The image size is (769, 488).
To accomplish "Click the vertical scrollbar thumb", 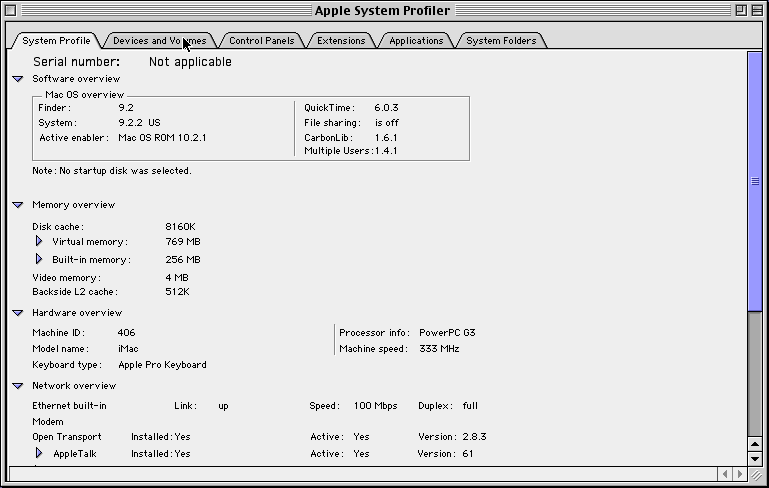I will point(755,181).
